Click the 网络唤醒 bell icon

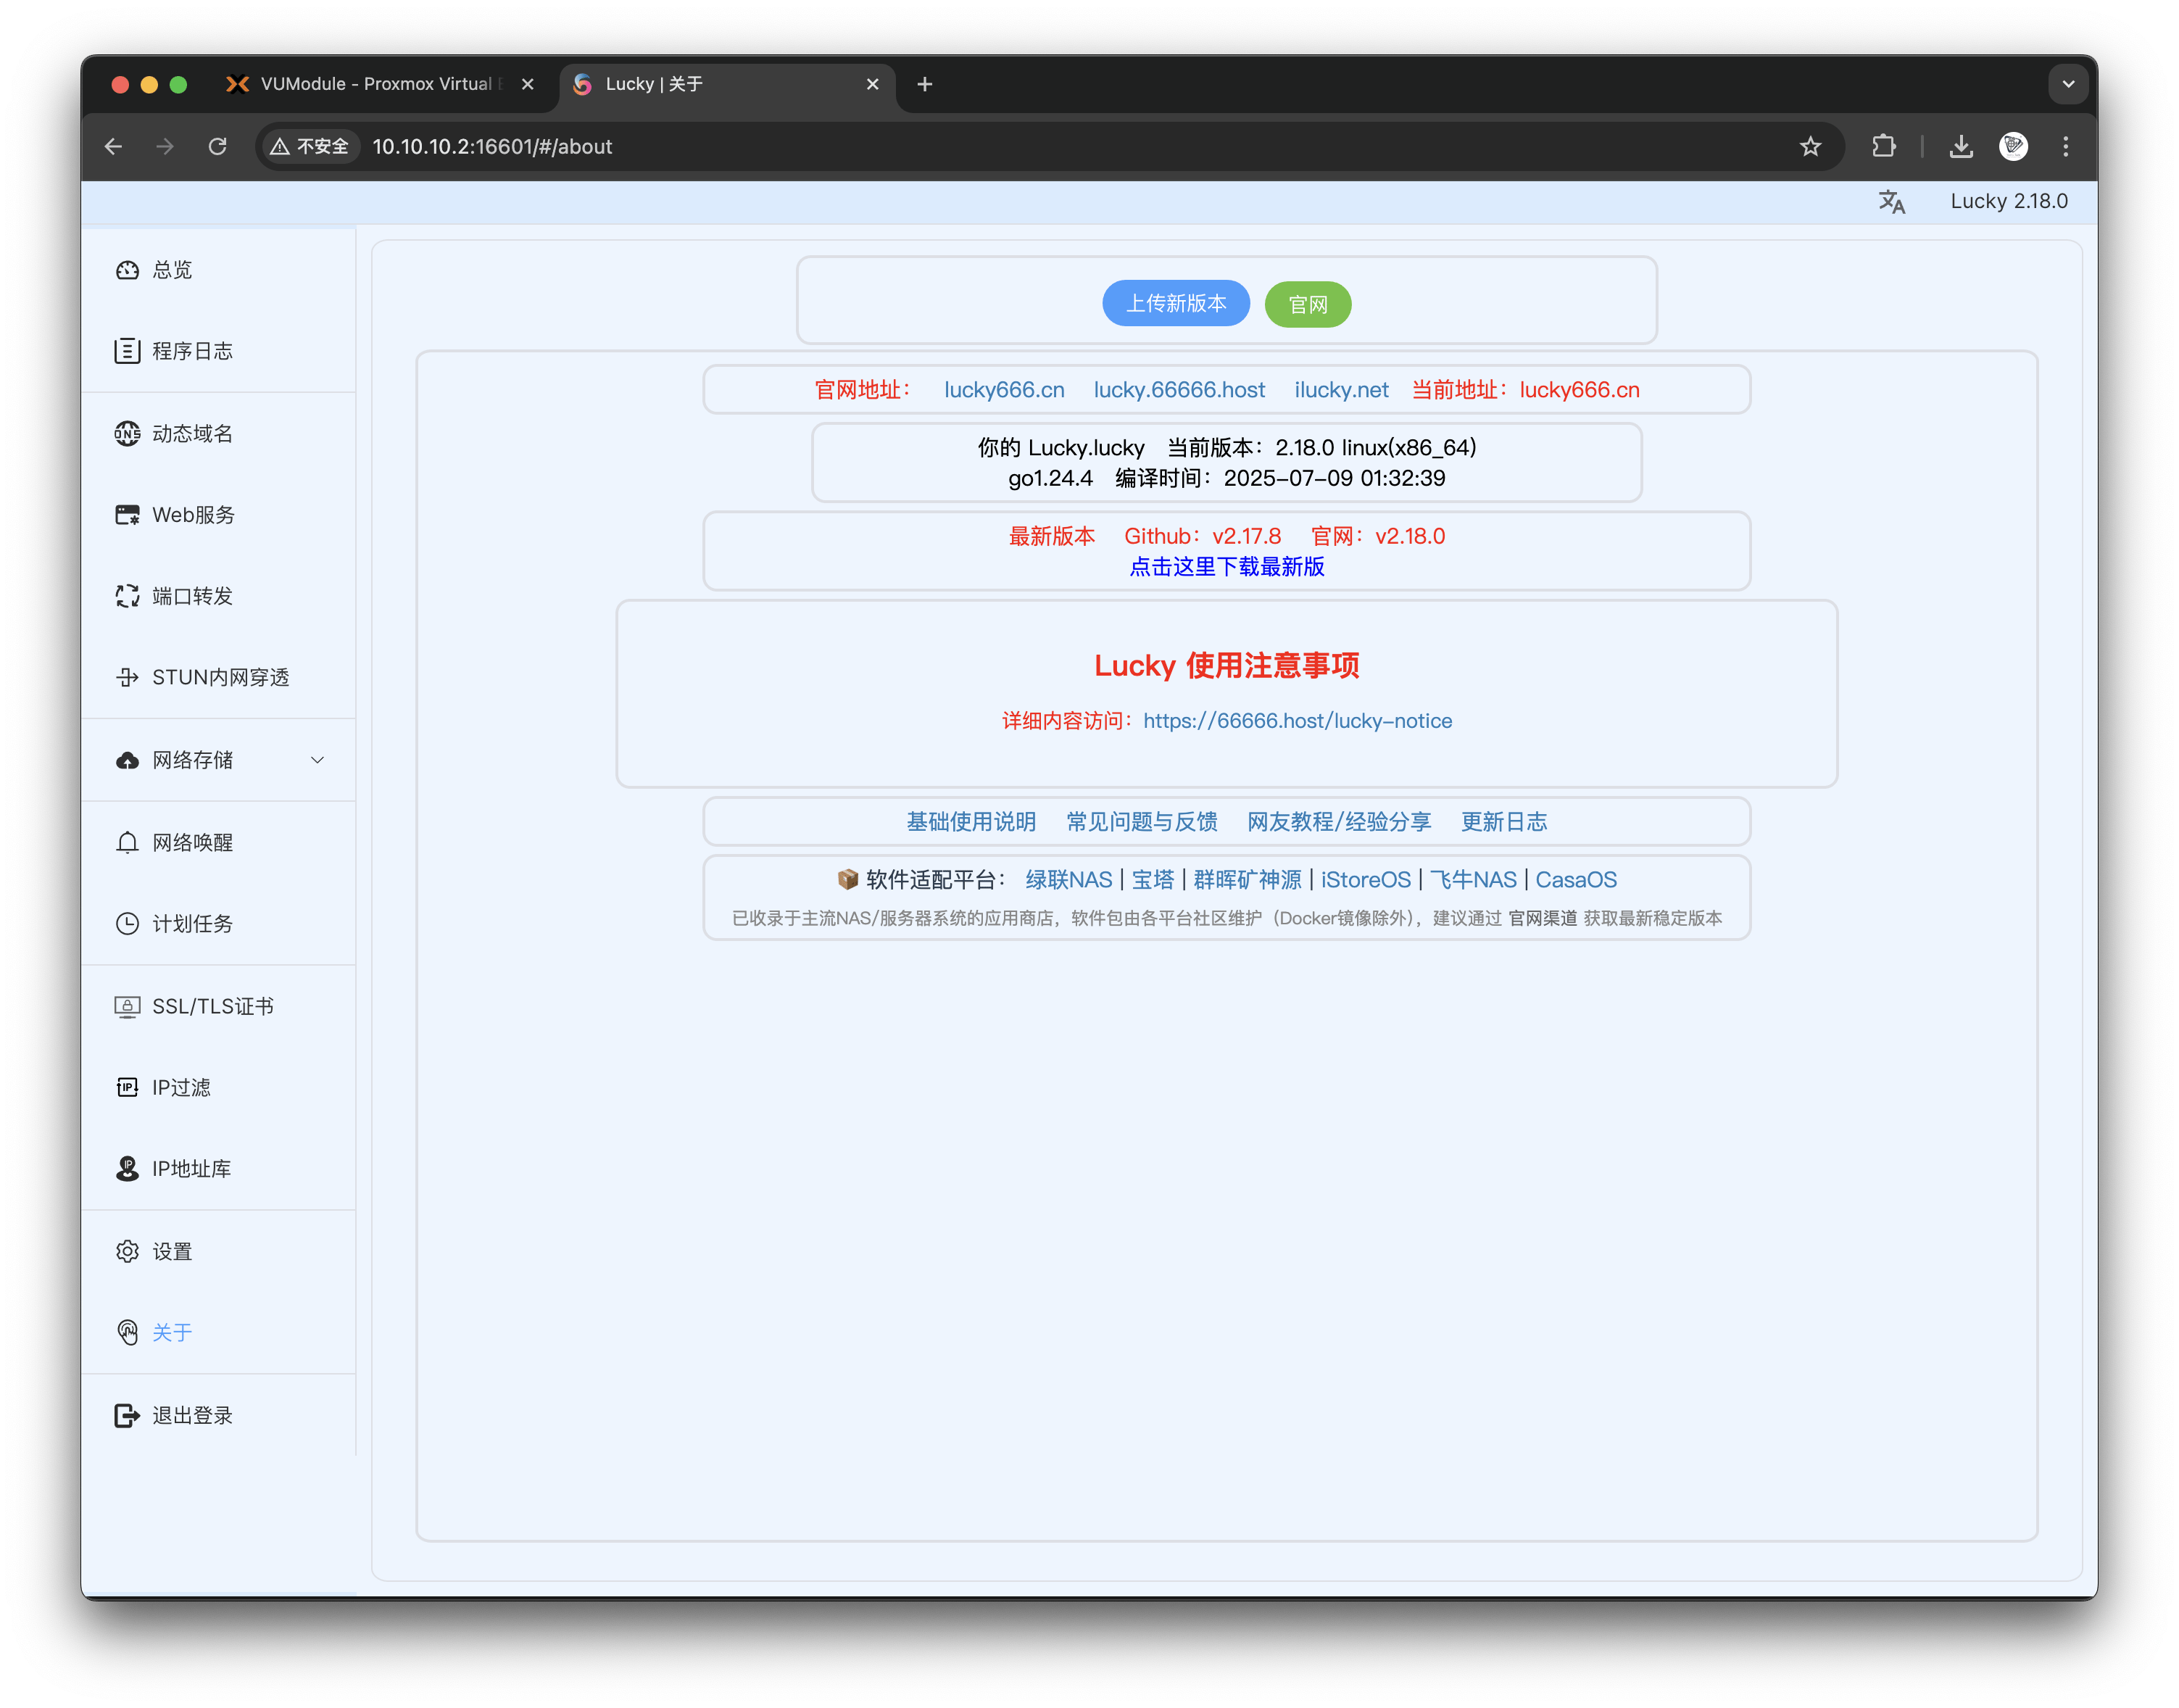[127, 842]
